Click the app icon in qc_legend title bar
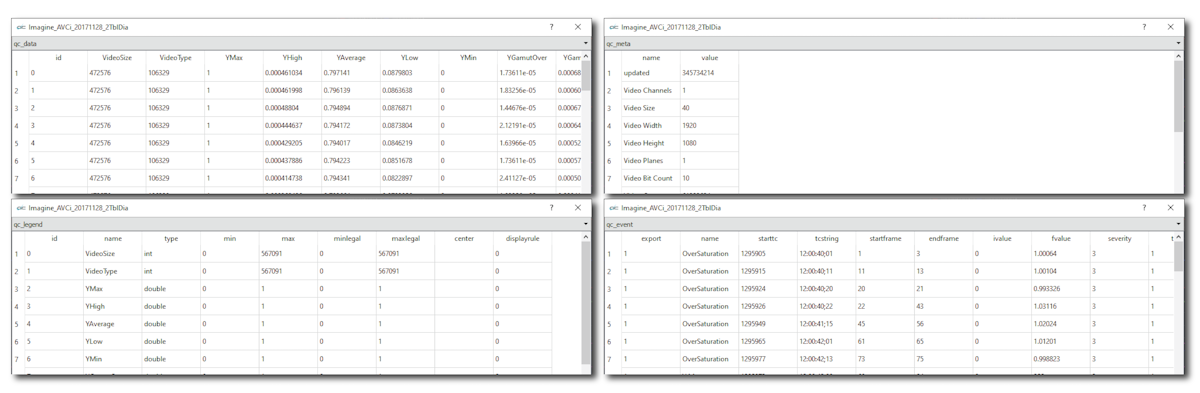The image size is (1200, 393). pos(20,208)
